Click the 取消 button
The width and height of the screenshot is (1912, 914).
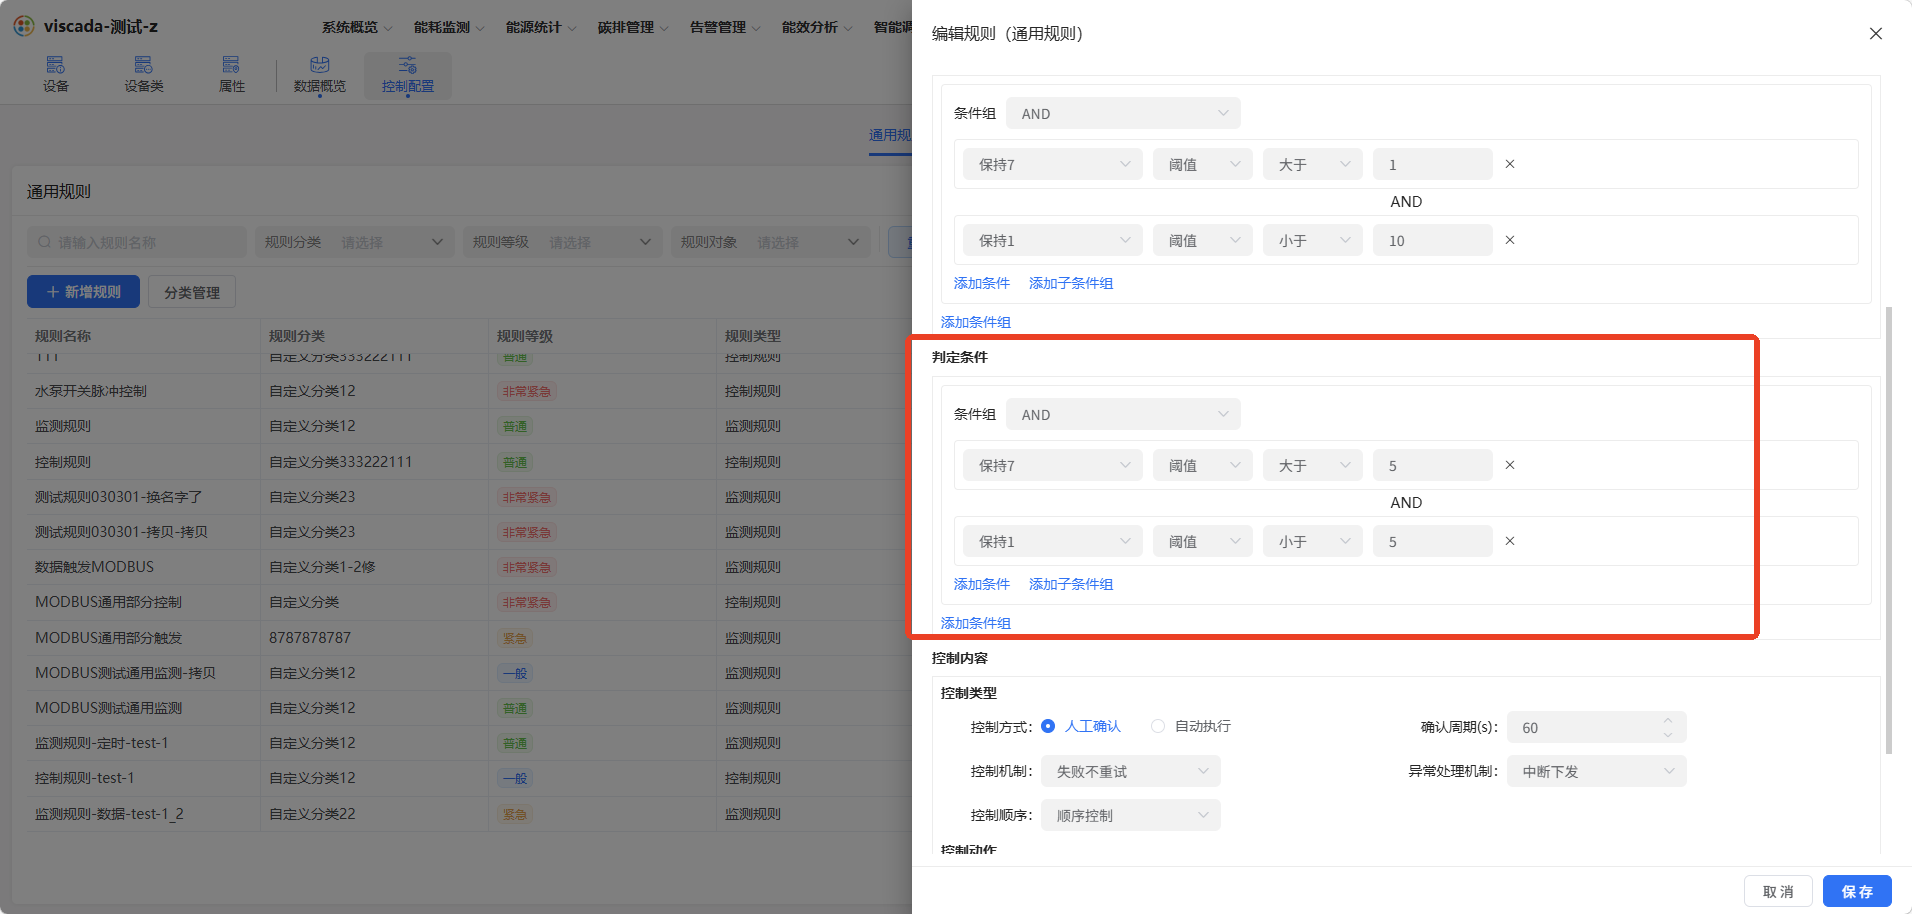click(x=1778, y=891)
